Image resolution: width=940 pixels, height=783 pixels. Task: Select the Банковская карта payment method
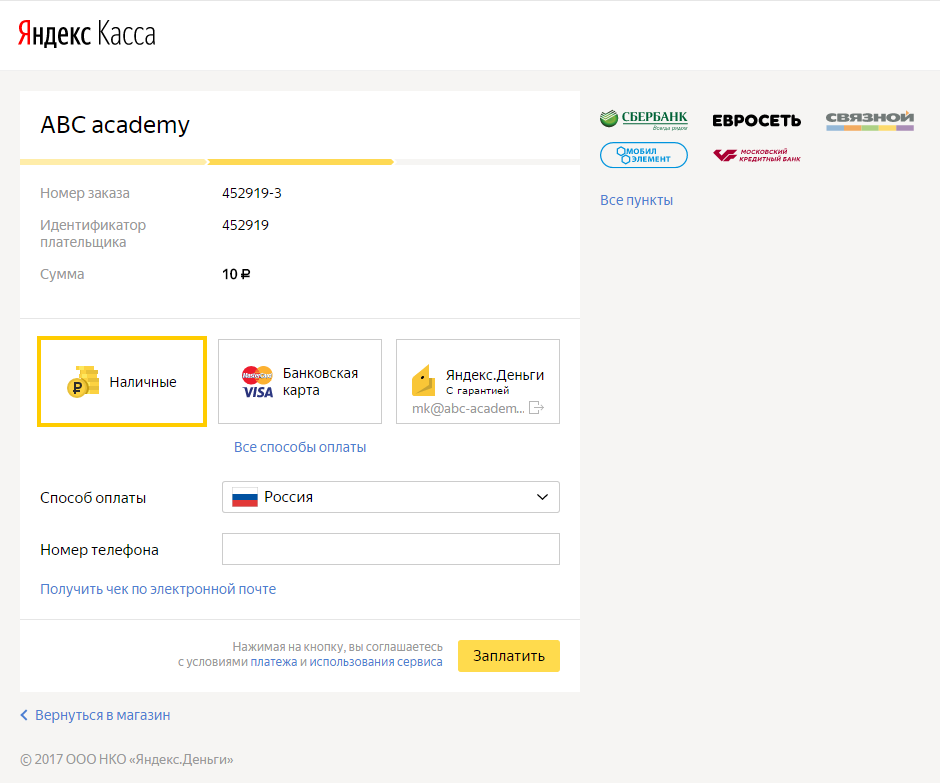(300, 382)
